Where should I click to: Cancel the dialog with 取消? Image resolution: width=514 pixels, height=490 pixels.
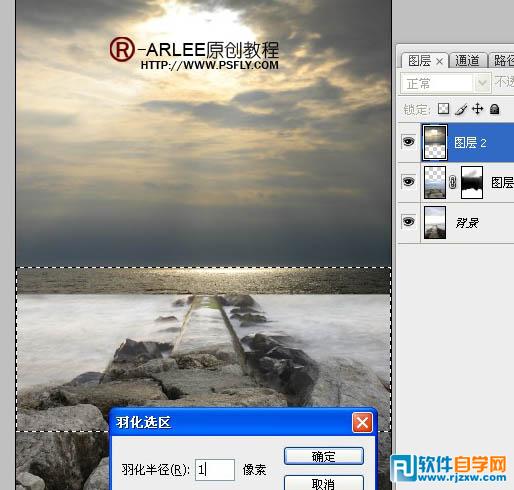[x=324, y=483]
